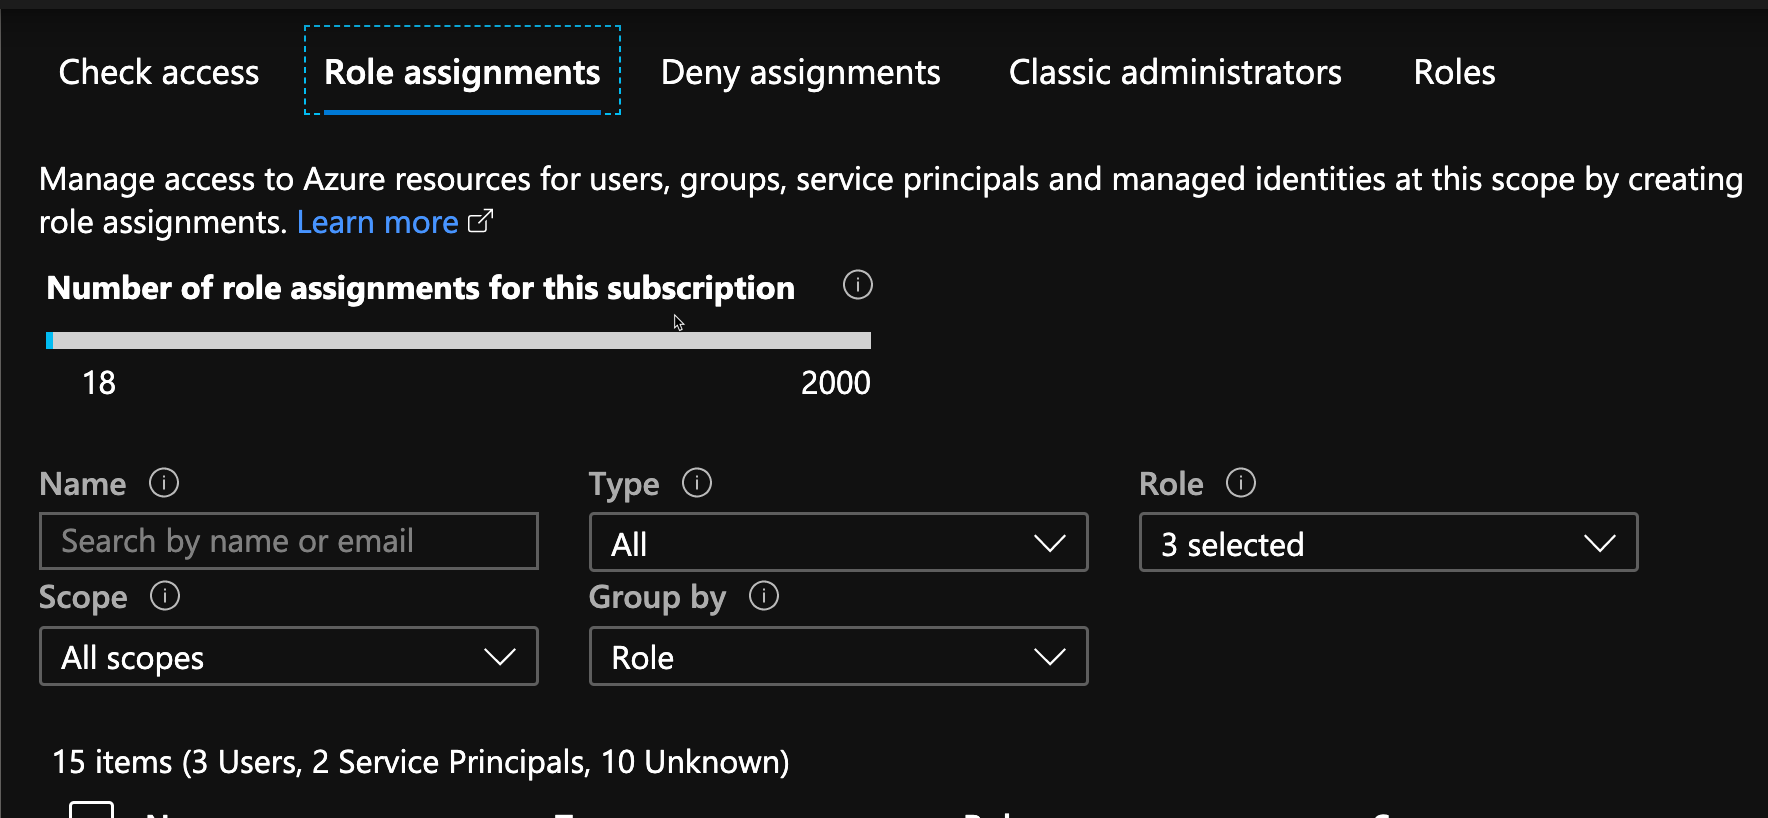Go to the Classic administrators tab

1175,72
